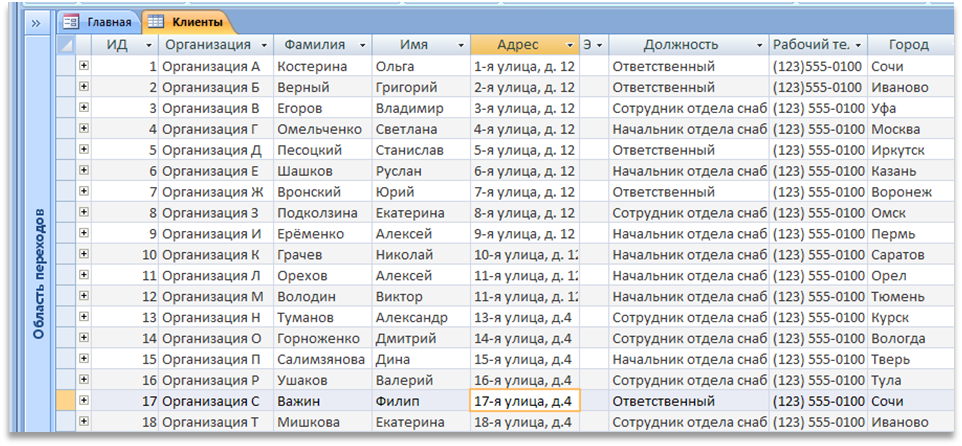Click the city cell Вологда

(x=909, y=338)
